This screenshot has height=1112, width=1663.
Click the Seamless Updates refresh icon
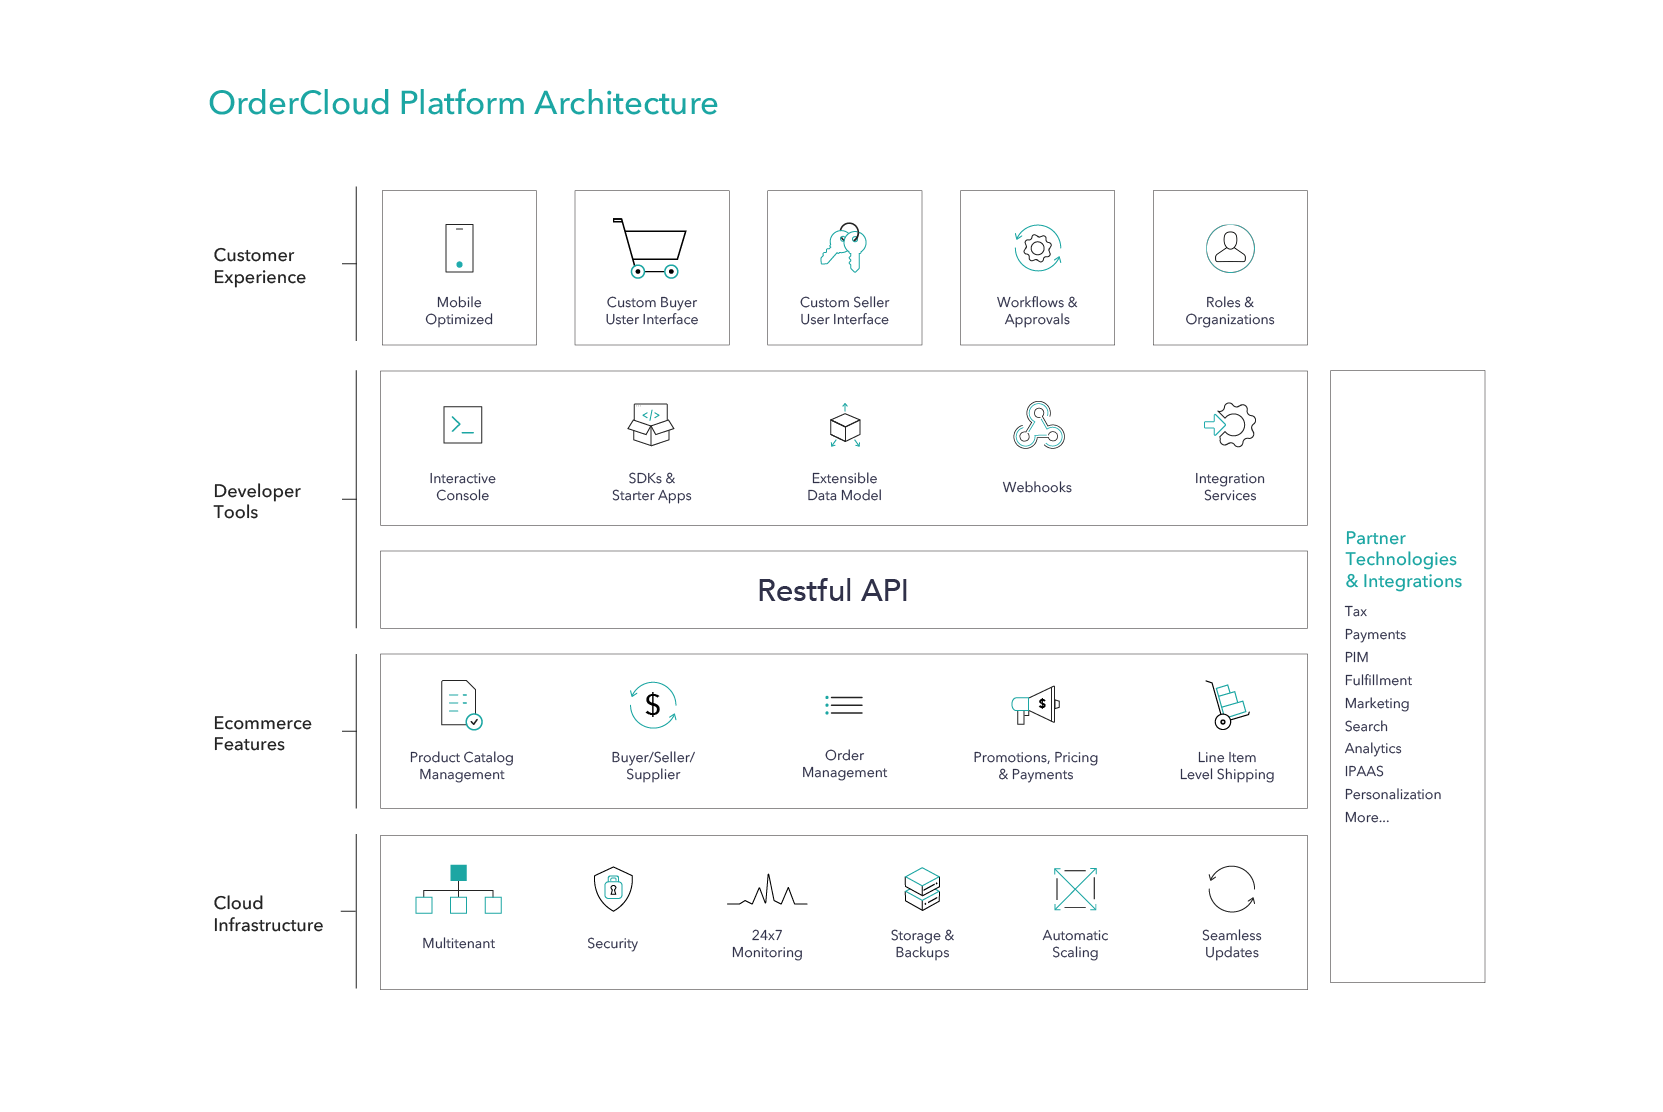[x=1231, y=889]
